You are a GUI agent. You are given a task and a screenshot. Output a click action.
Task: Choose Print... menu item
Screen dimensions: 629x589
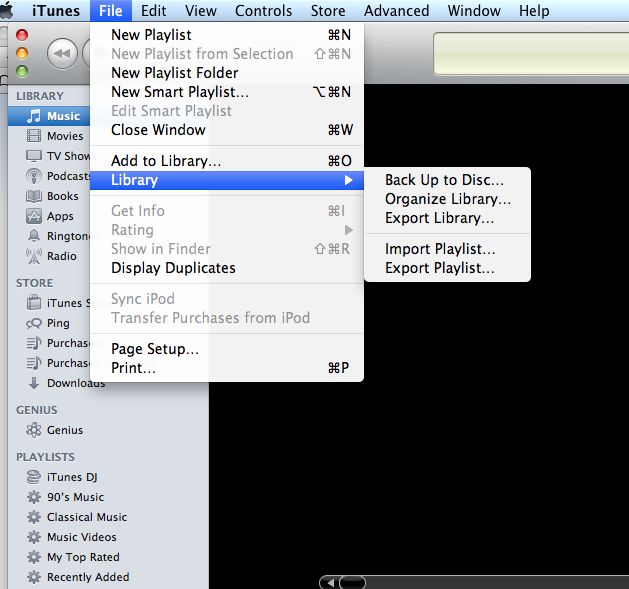(x=227, y=368)
